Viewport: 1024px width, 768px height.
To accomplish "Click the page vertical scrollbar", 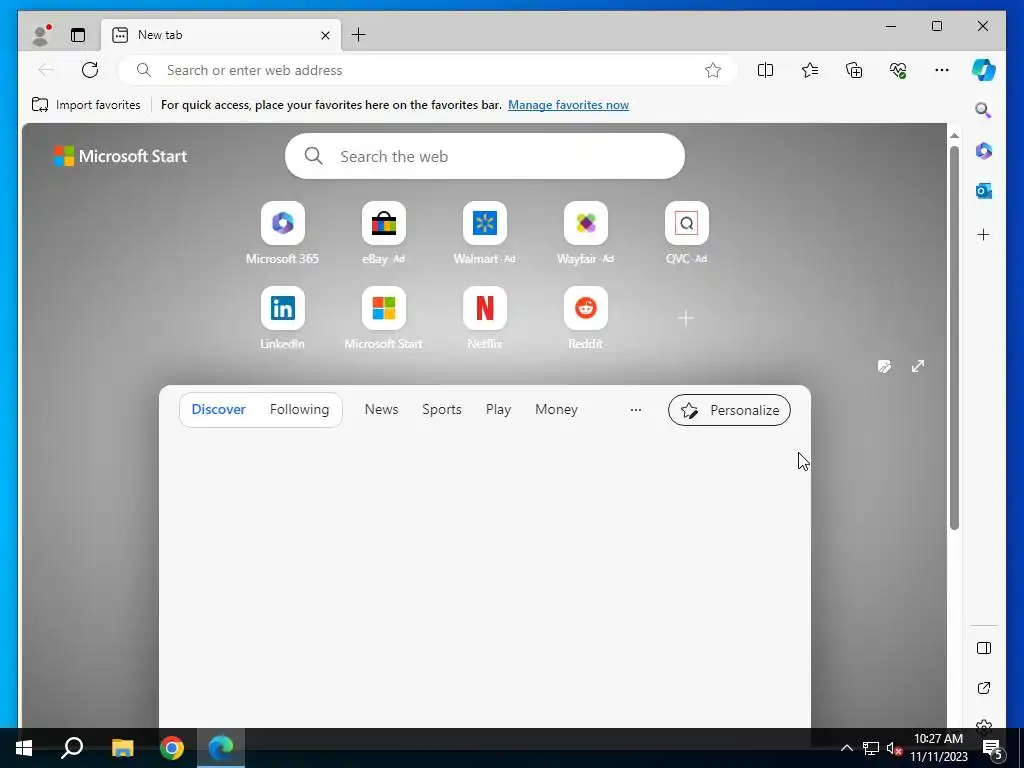I will 954,338.
